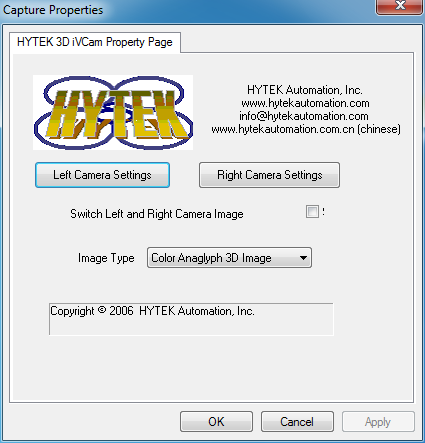425x443 pixels.
Task: Click the Capture Properties title bar
Action: click(187, 10)
